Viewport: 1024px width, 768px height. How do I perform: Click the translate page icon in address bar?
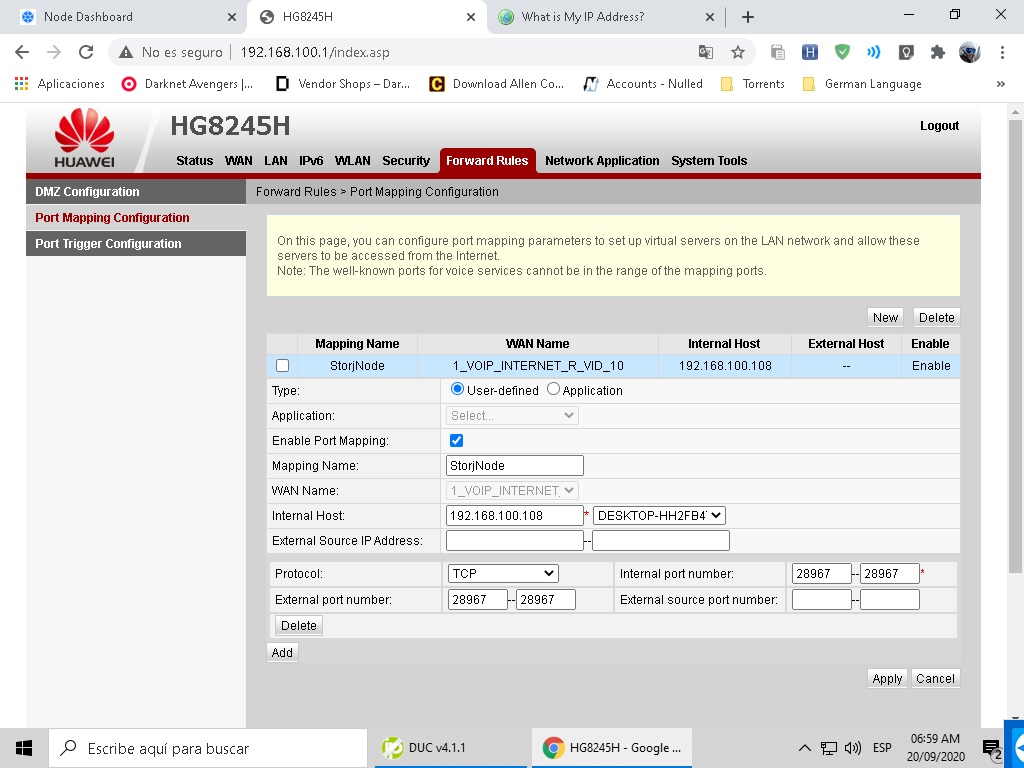(x=706, y=52)
